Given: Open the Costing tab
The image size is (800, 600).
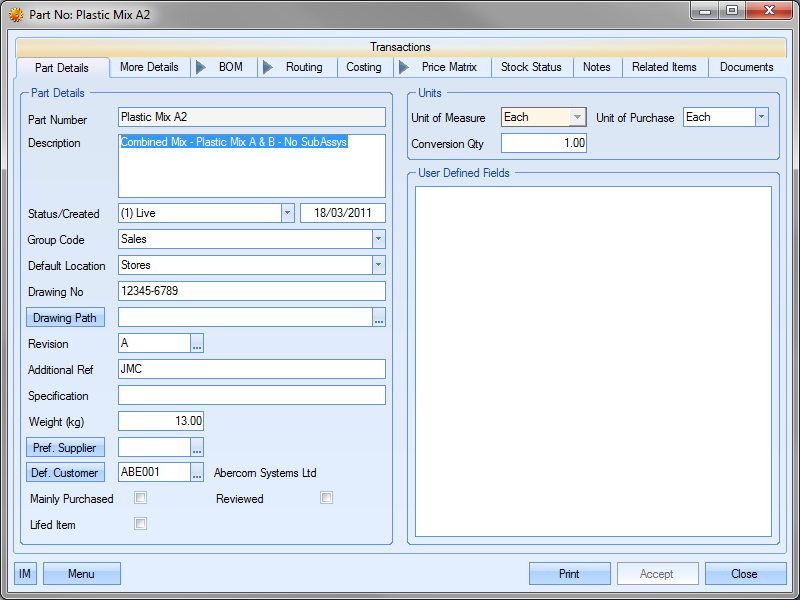Looking at the screenshot, I should pyautogui.click(x=364, y=67).
